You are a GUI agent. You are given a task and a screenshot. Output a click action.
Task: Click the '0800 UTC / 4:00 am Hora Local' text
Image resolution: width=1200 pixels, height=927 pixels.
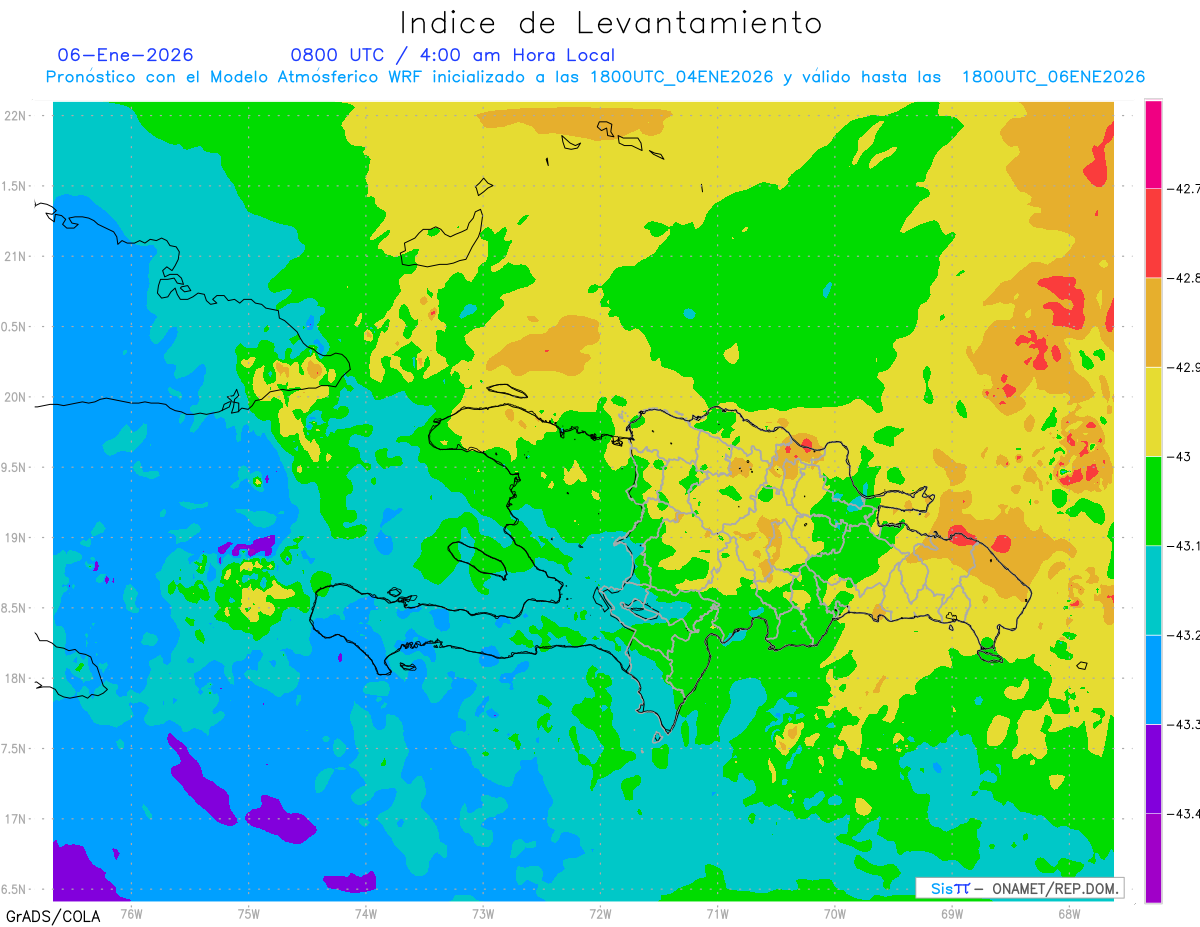[453, 55]
